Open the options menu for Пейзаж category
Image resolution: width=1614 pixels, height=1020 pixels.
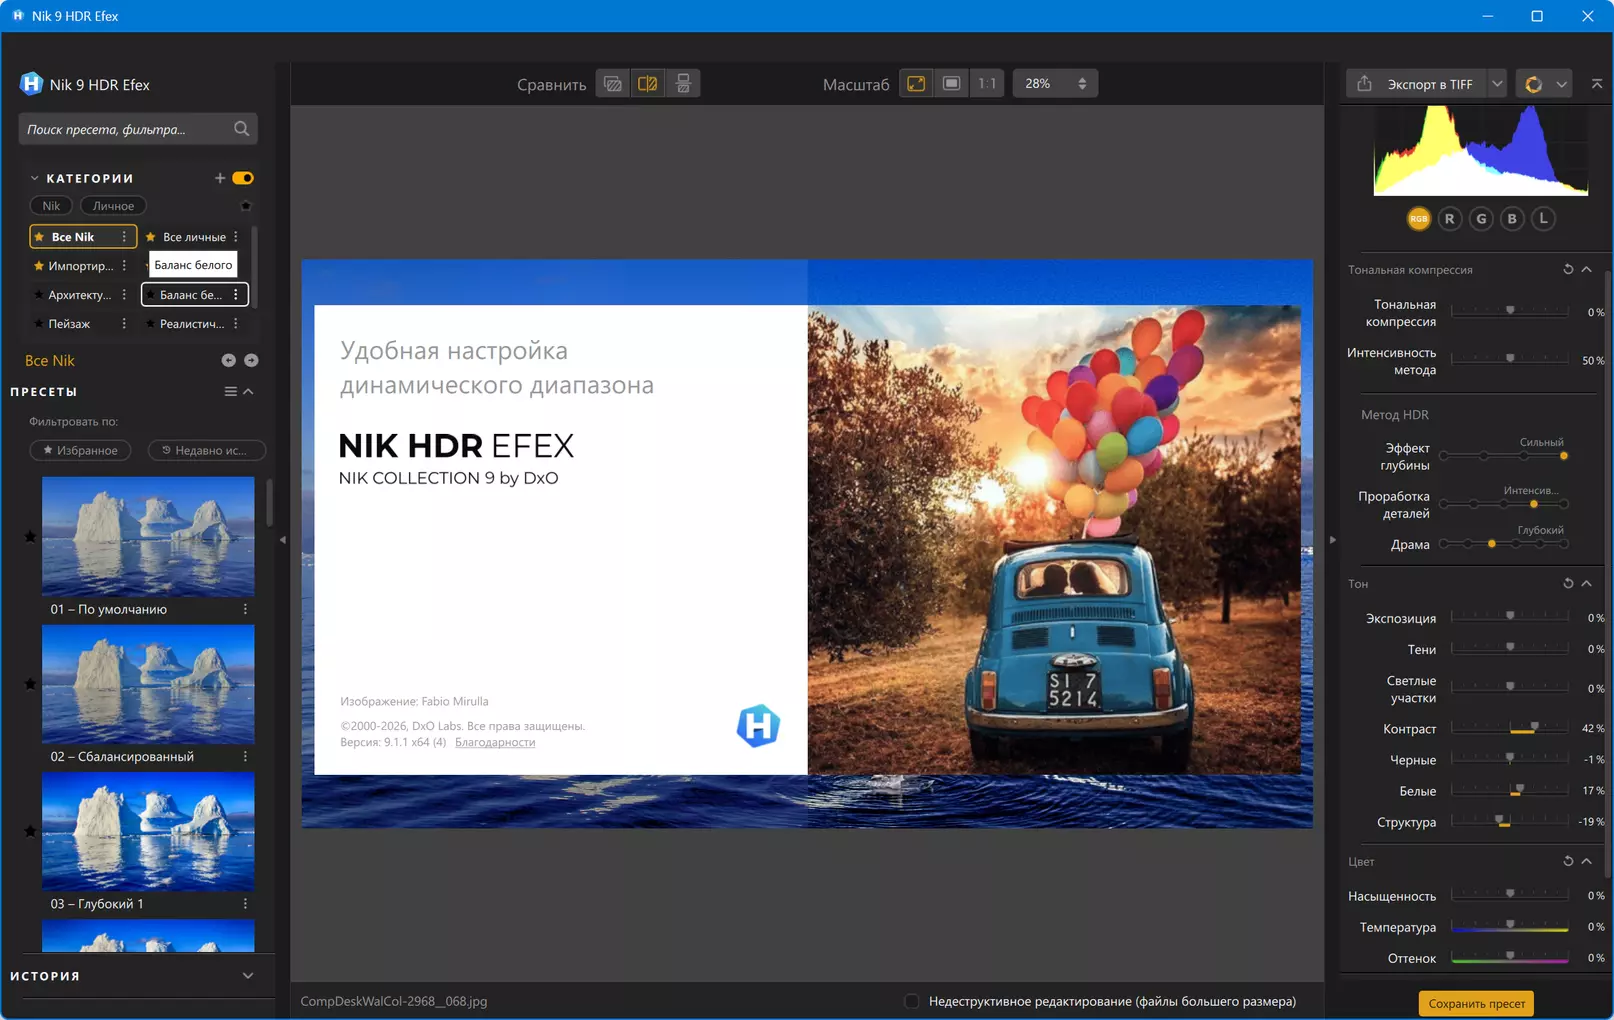pos(124,324)
